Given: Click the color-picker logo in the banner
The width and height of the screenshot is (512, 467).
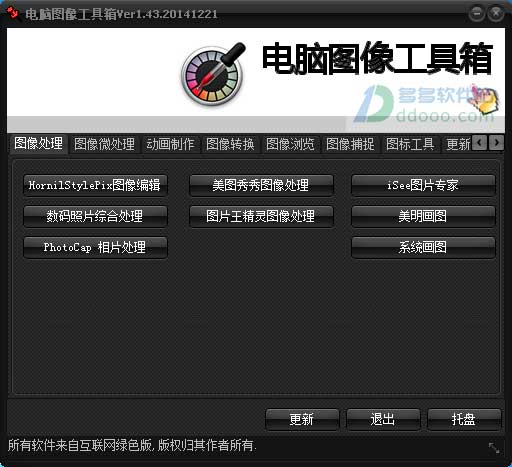Looking at the screenshot, I should 213,73.
